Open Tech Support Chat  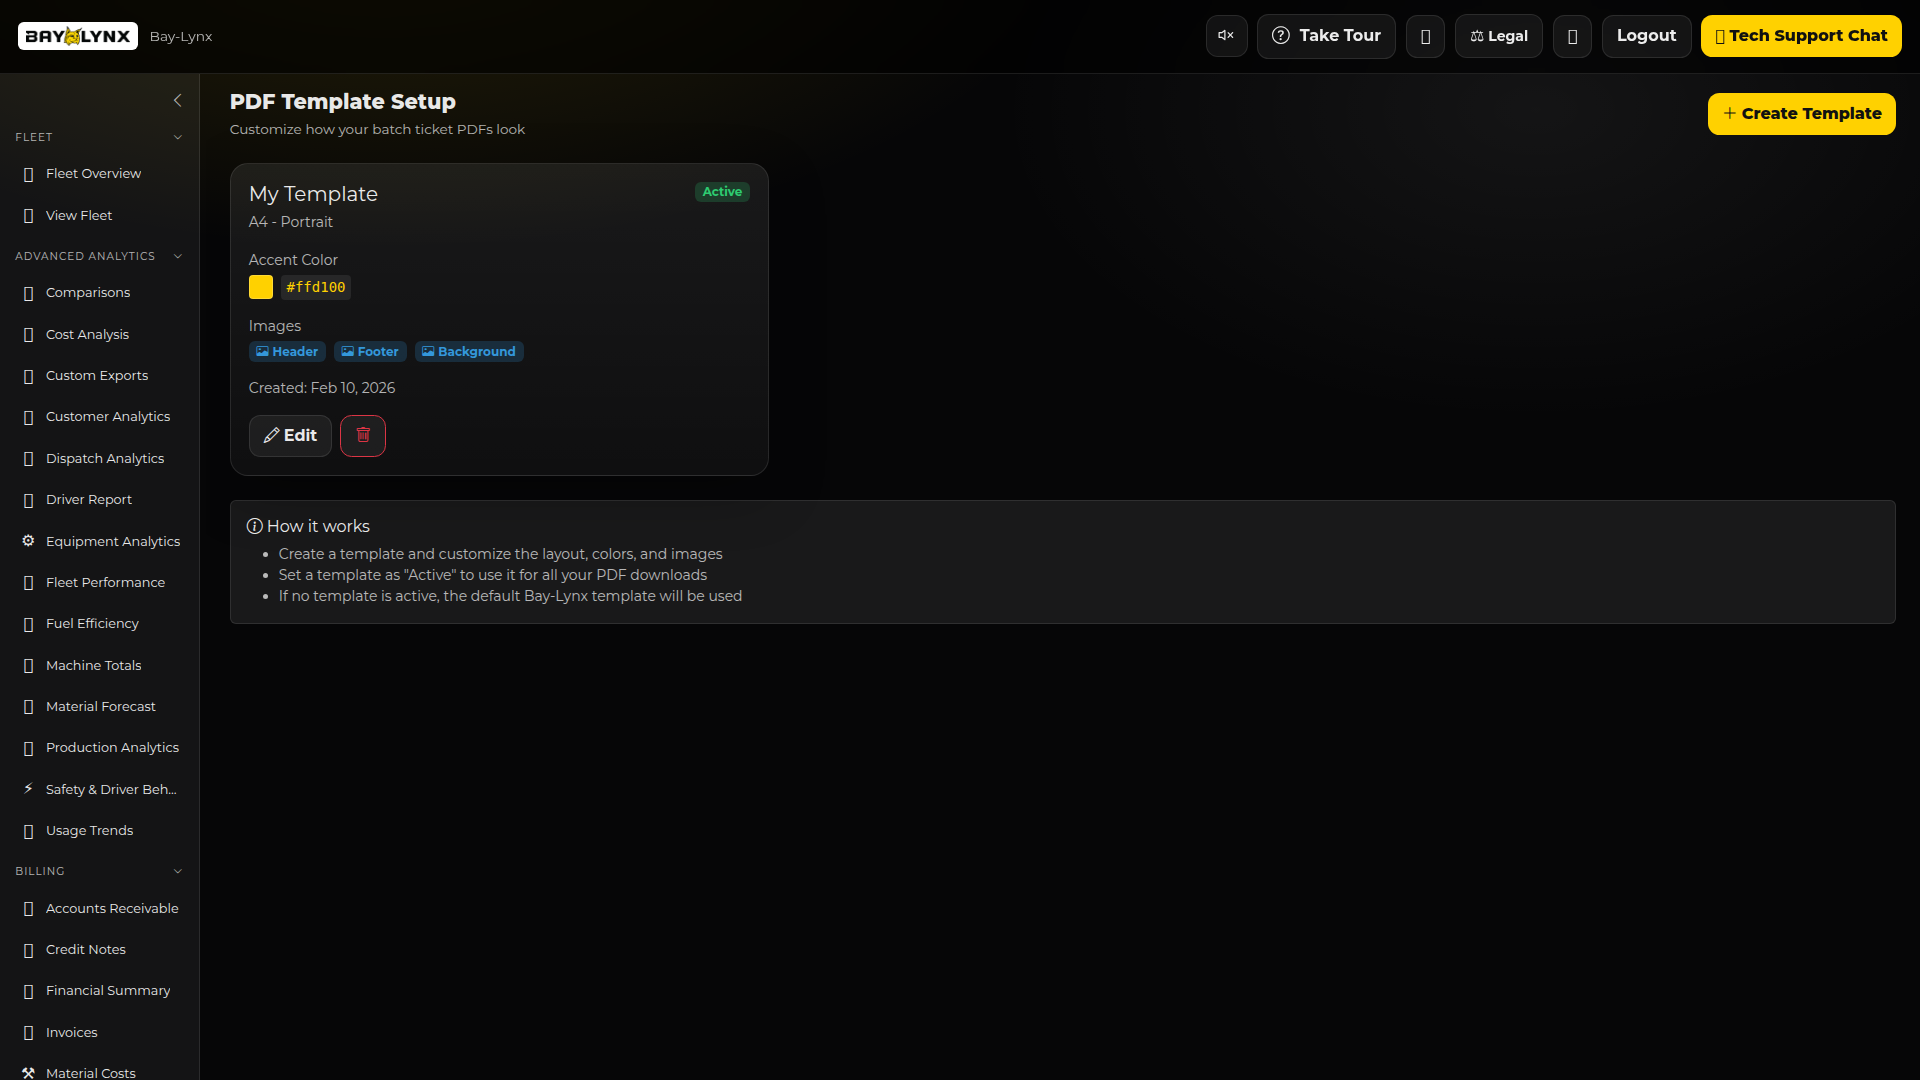(x=1802, y=35)
